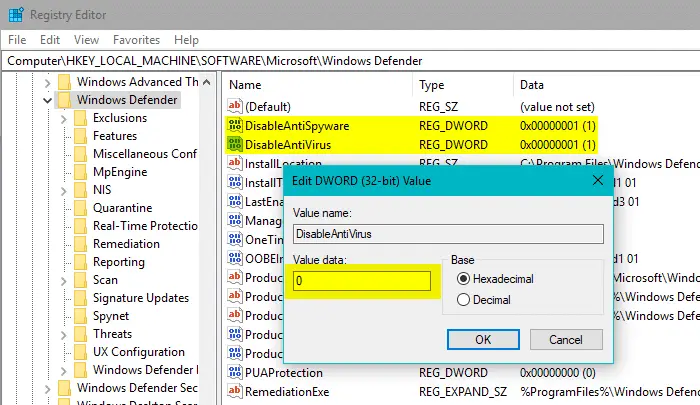Image resolution: width=700 pixels, height=405 pixels.
Task: Click the Features folder icon
Action: coord(81,136)
